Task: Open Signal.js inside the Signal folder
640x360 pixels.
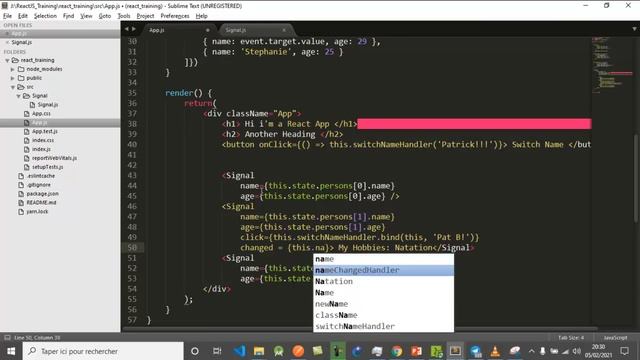Action: [48, 104]
